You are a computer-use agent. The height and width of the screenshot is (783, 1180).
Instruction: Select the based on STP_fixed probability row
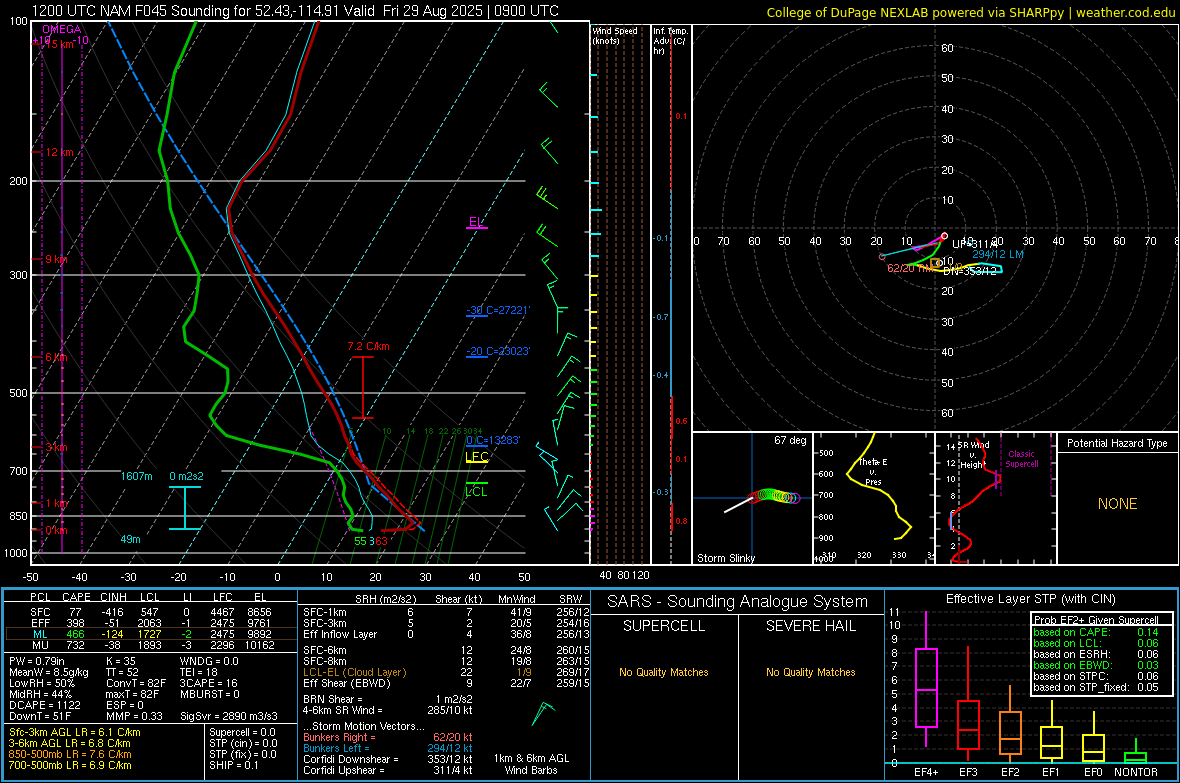coord(1096,687)
